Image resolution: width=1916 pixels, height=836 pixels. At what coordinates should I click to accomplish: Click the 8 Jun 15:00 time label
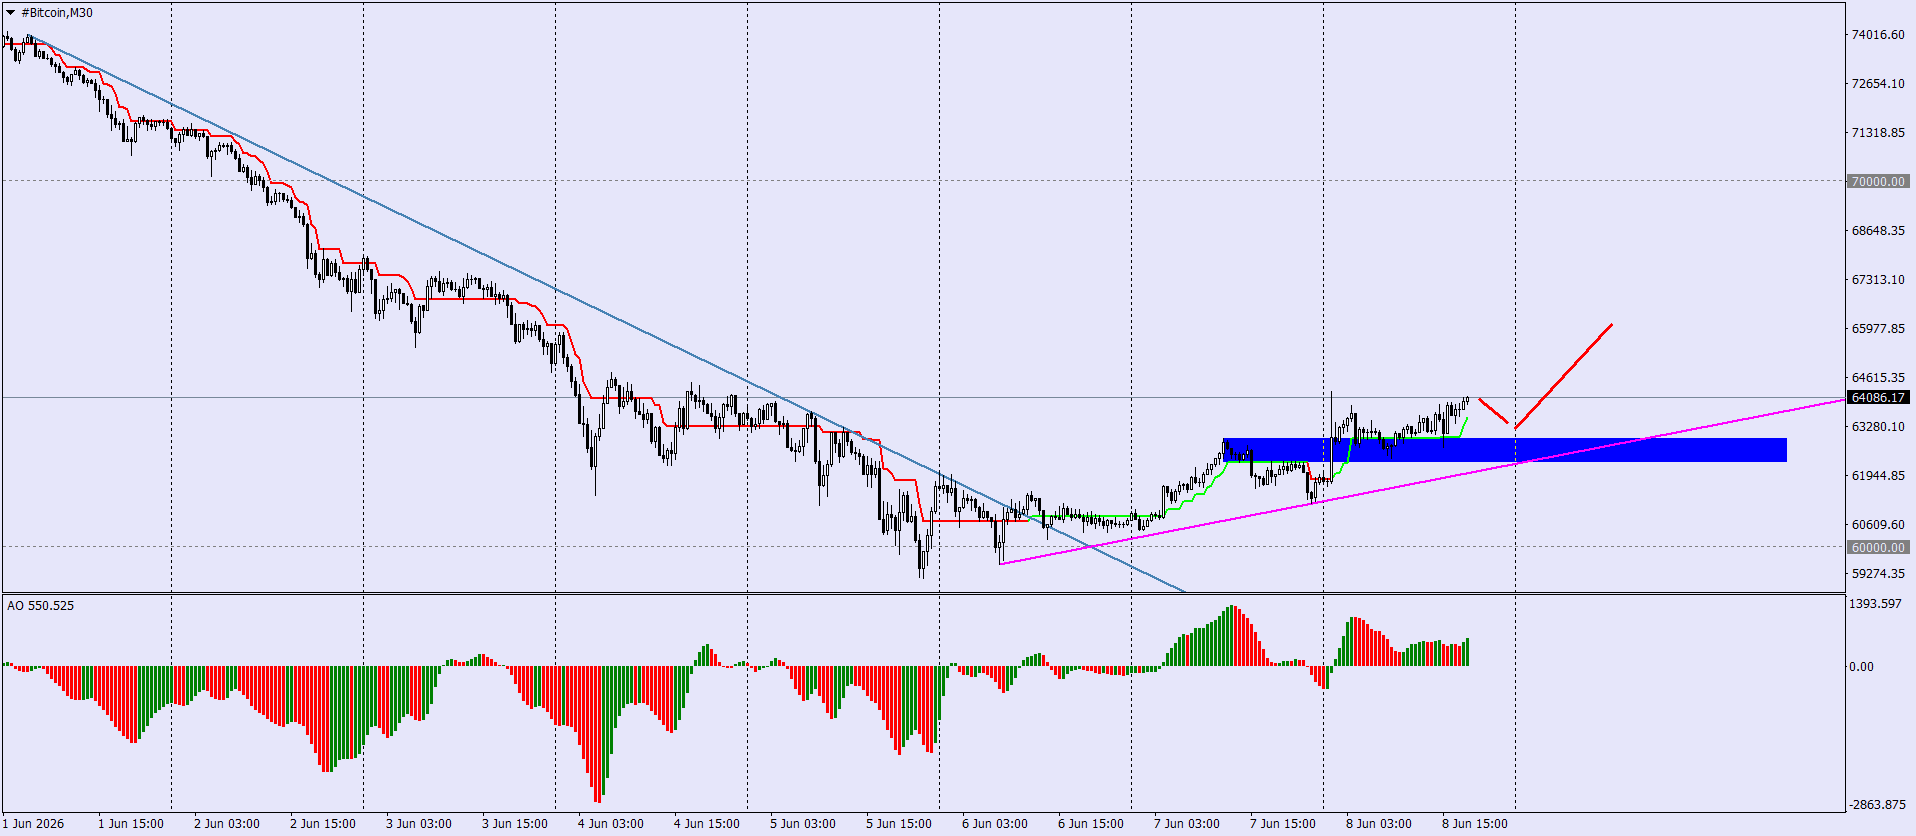coord(1475,824)
